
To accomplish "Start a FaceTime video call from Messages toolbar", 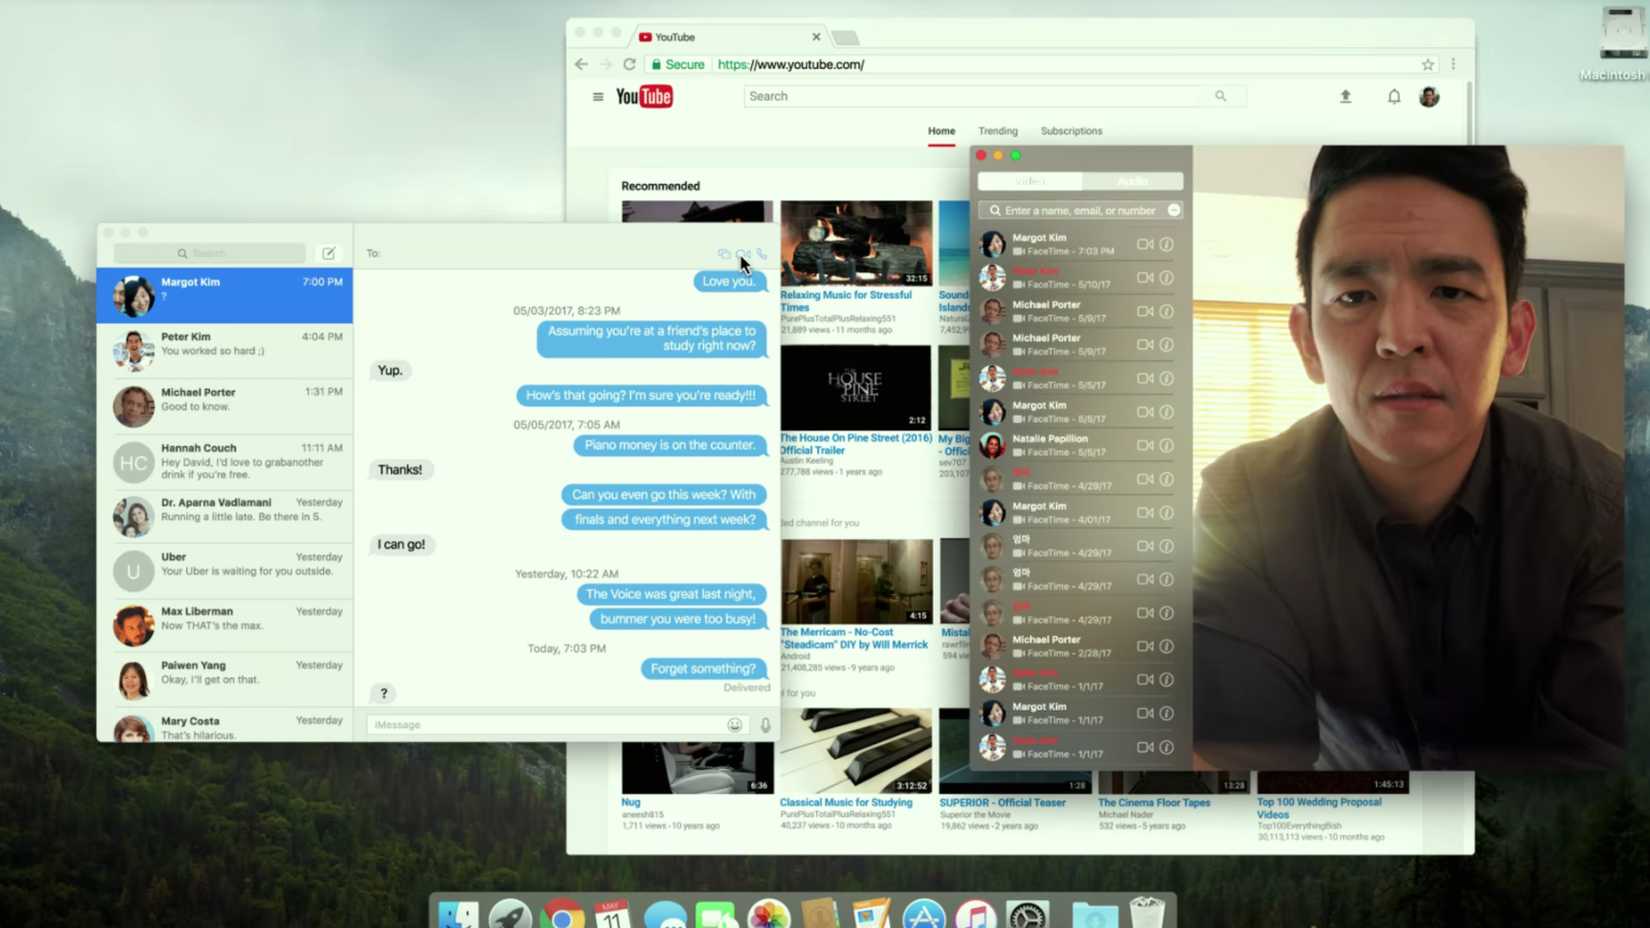I will coord(742,254).
